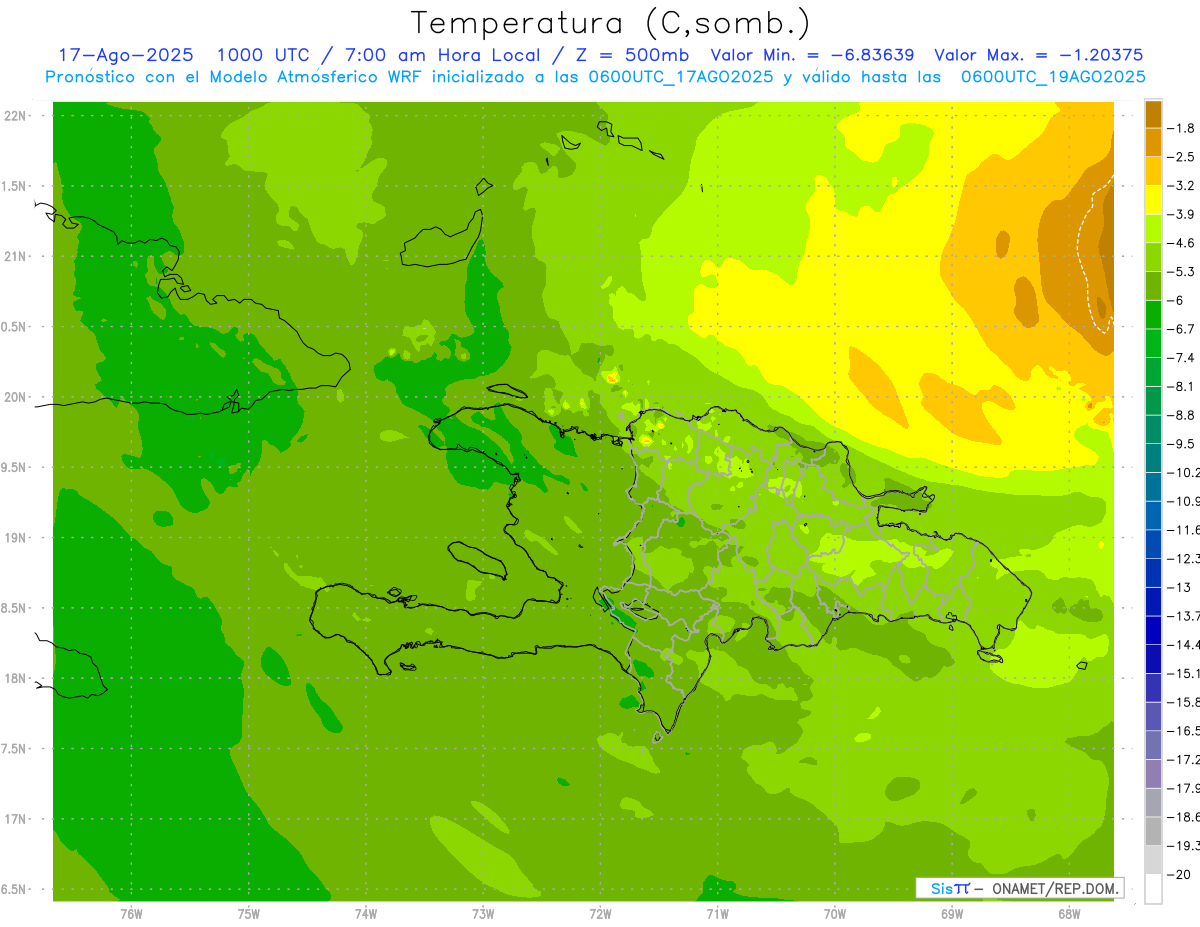Click the "20N" latitude label

click(15, 397)
